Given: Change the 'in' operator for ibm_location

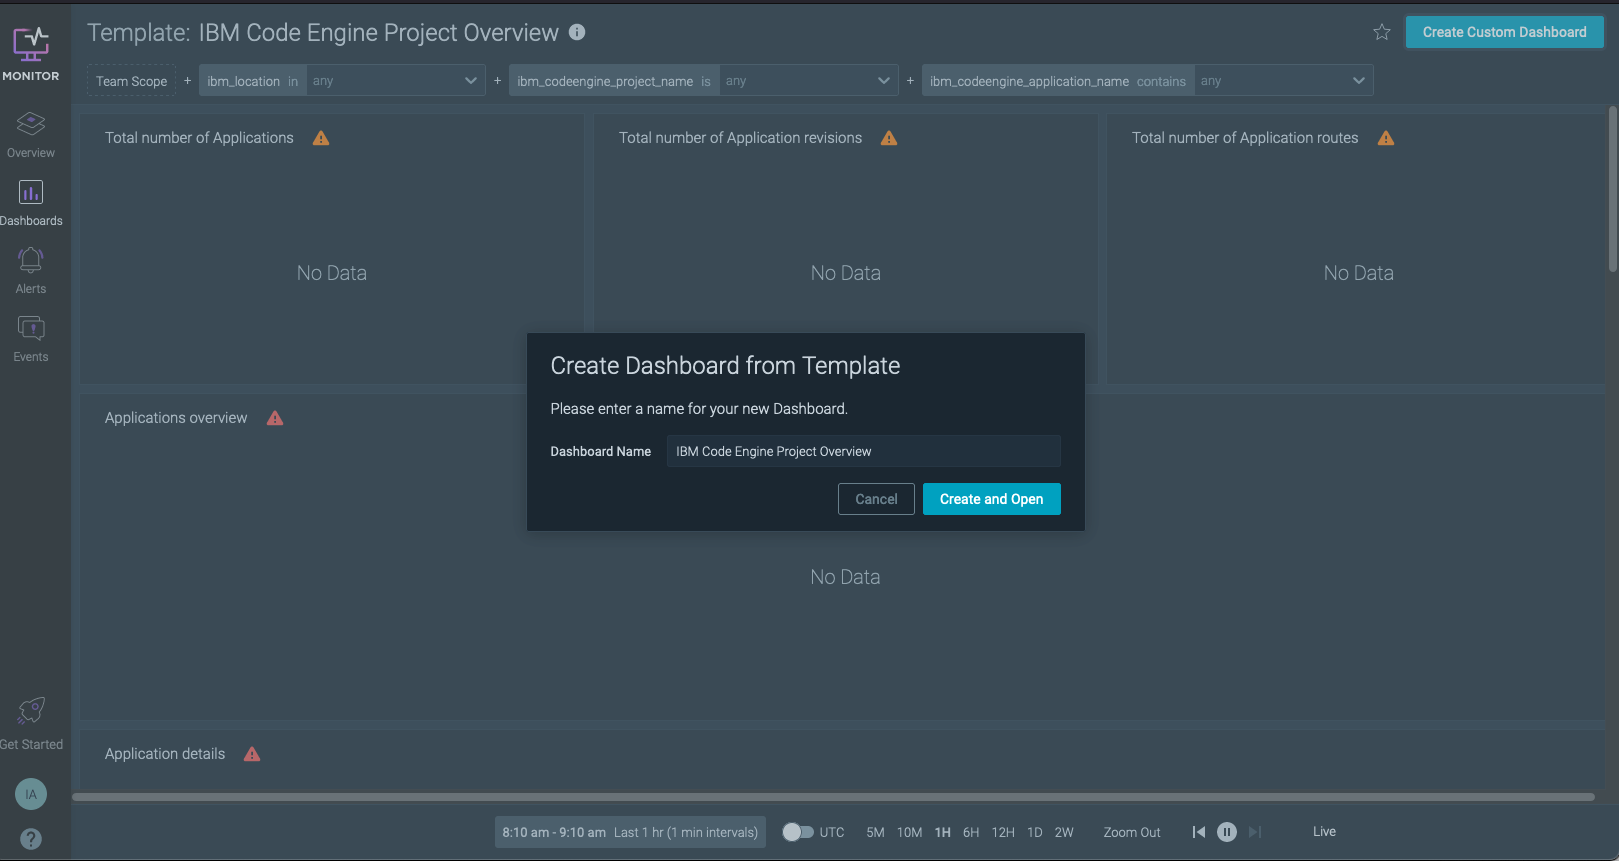Looking at the screenshot, I should [293, 81].
